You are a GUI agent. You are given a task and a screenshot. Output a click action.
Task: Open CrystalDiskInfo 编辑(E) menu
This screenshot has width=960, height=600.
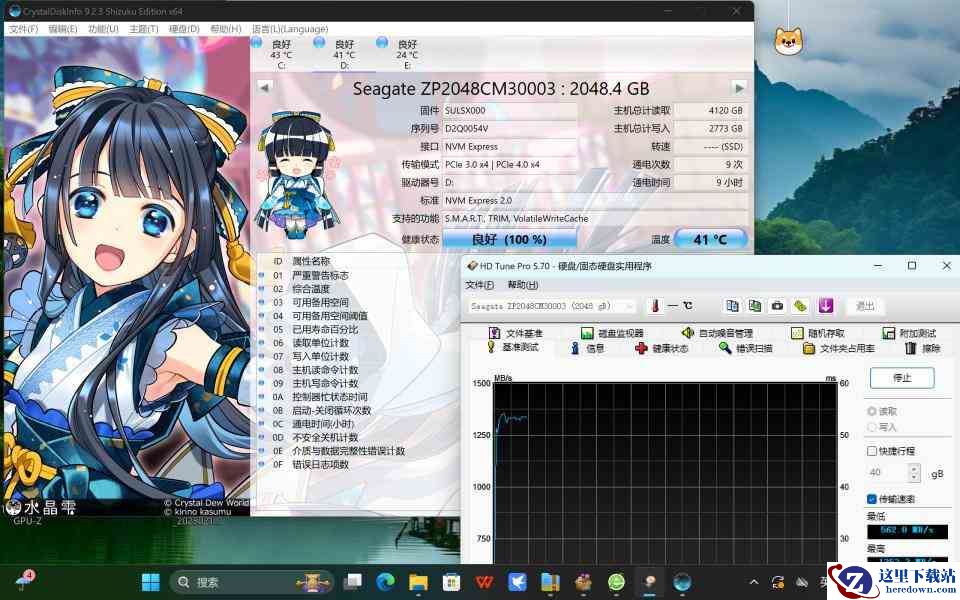click(x=62, y=29)
